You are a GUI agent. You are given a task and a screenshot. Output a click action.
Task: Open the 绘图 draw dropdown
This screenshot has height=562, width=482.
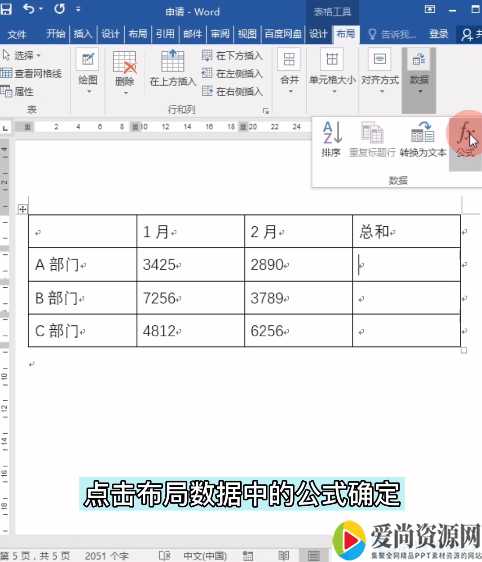click(x=88, y=72)
